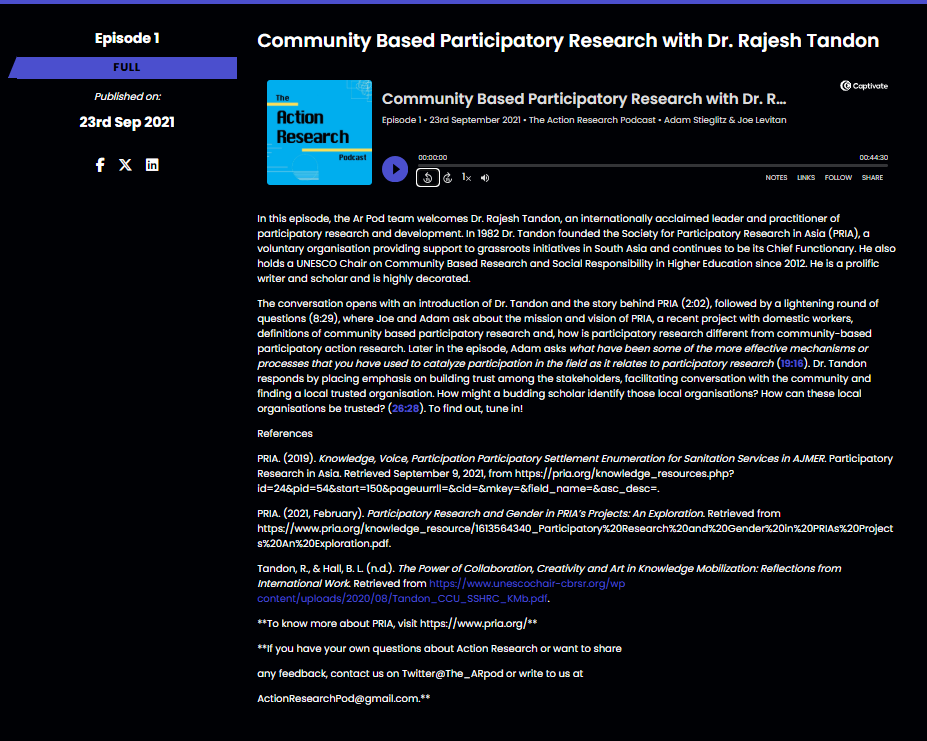The width and height of the screenshot is (927, 741).
Task: Click SHARE in the podcast player
Action: point(872,178)
